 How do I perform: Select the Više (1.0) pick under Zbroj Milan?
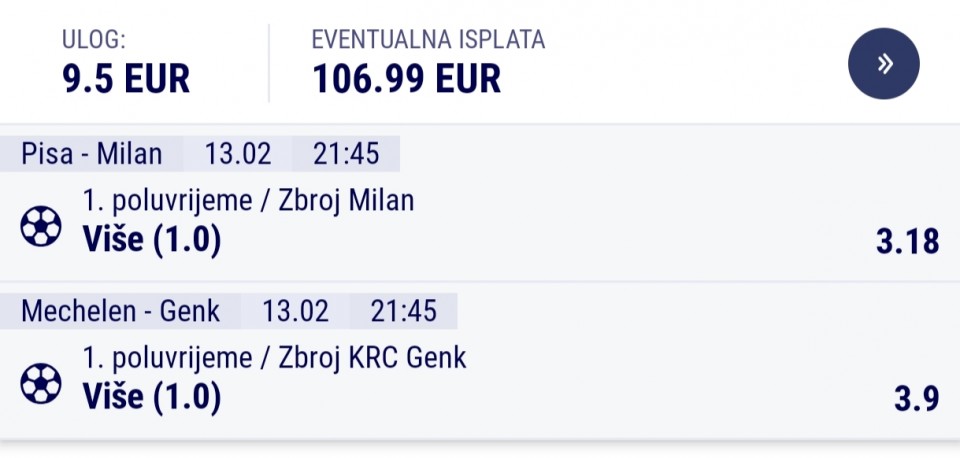pyautogui.click(x=152, y=239)
